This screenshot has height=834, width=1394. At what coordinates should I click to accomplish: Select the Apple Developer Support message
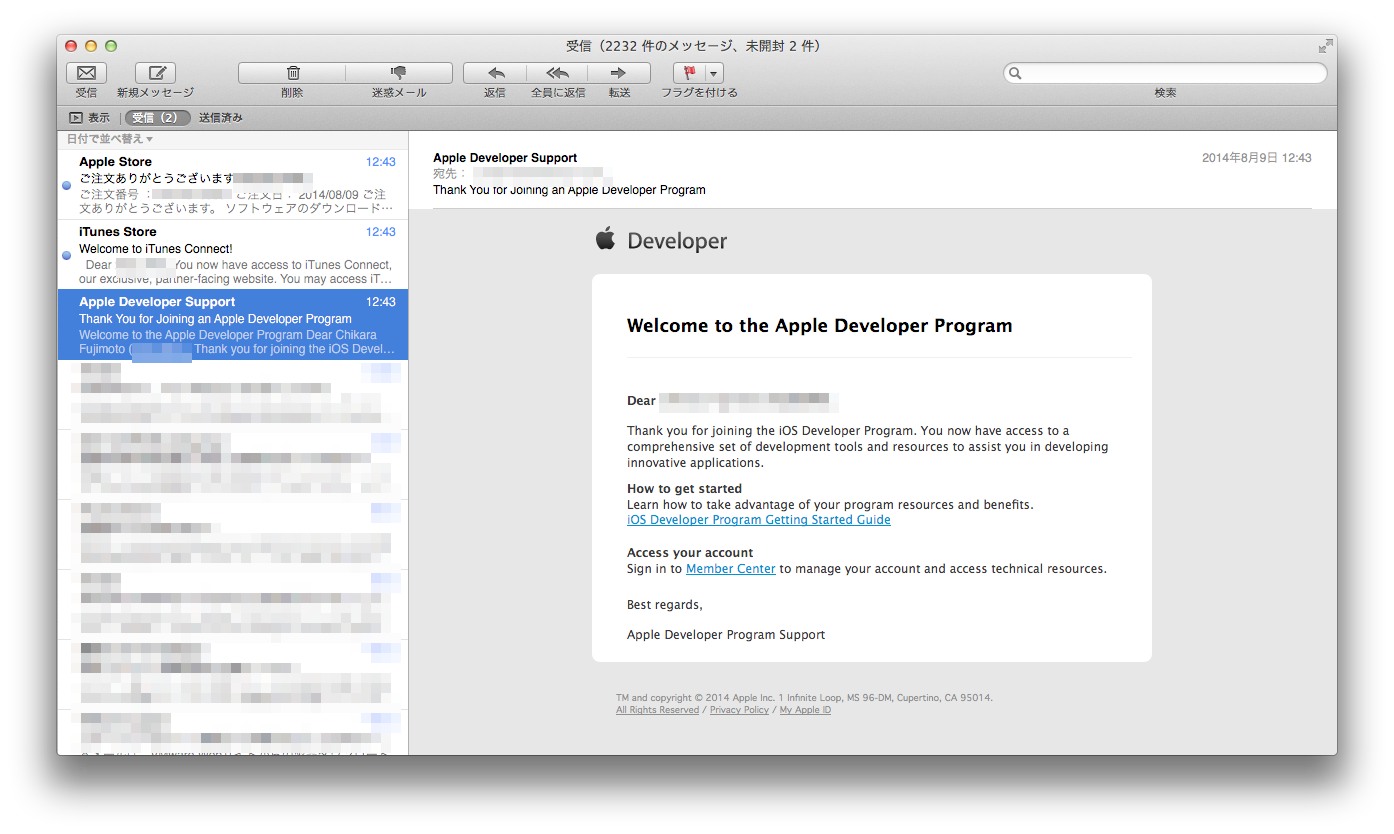click(x=233, y=325)
